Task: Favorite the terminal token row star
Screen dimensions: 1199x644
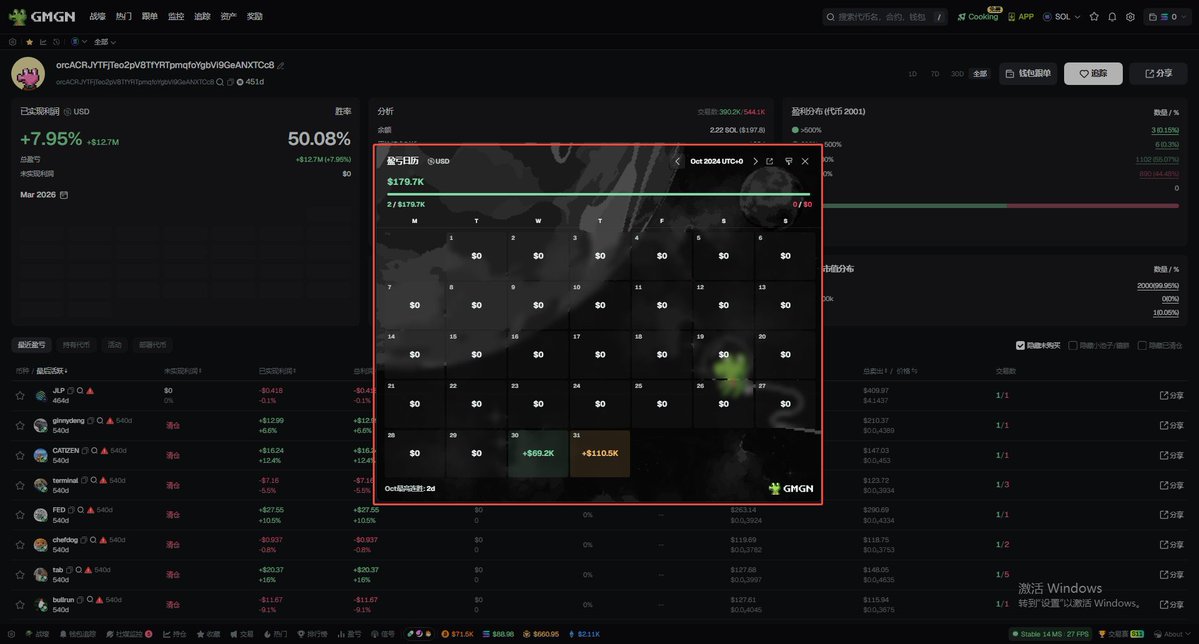Action: tap(20, 485)
